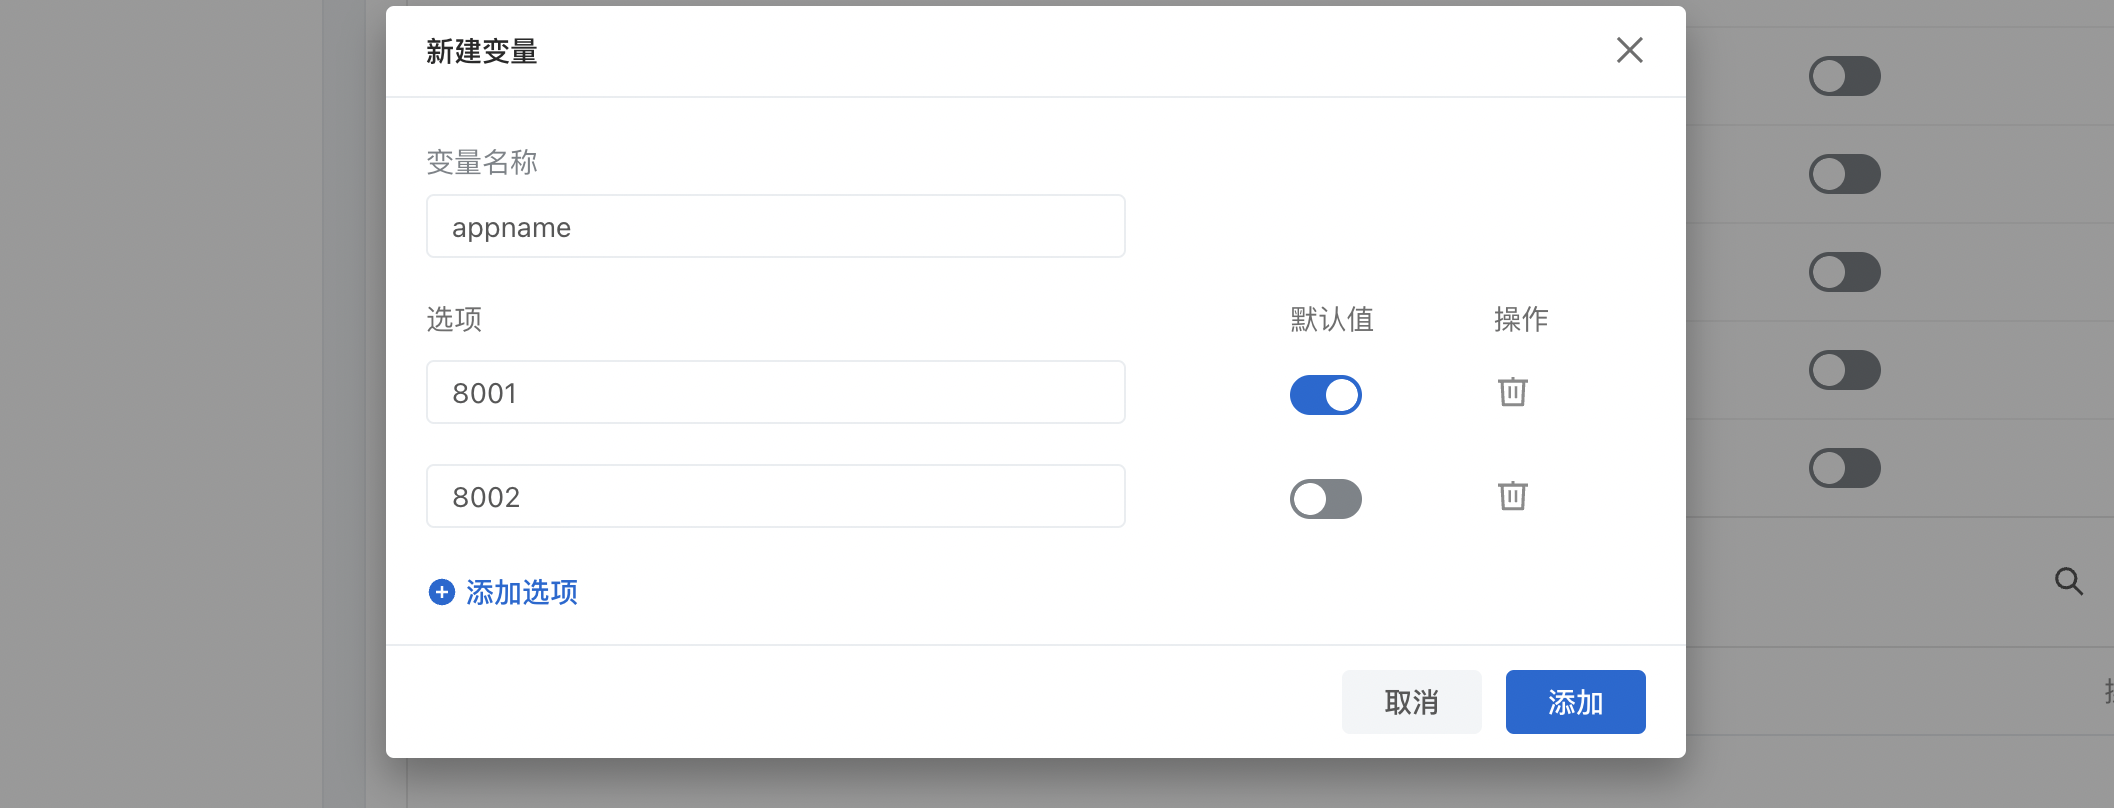Viewport: 2114px width, 808px height.
Task: Click the magnifier search icon behind the dialog
Action: tap(2068, 581)
